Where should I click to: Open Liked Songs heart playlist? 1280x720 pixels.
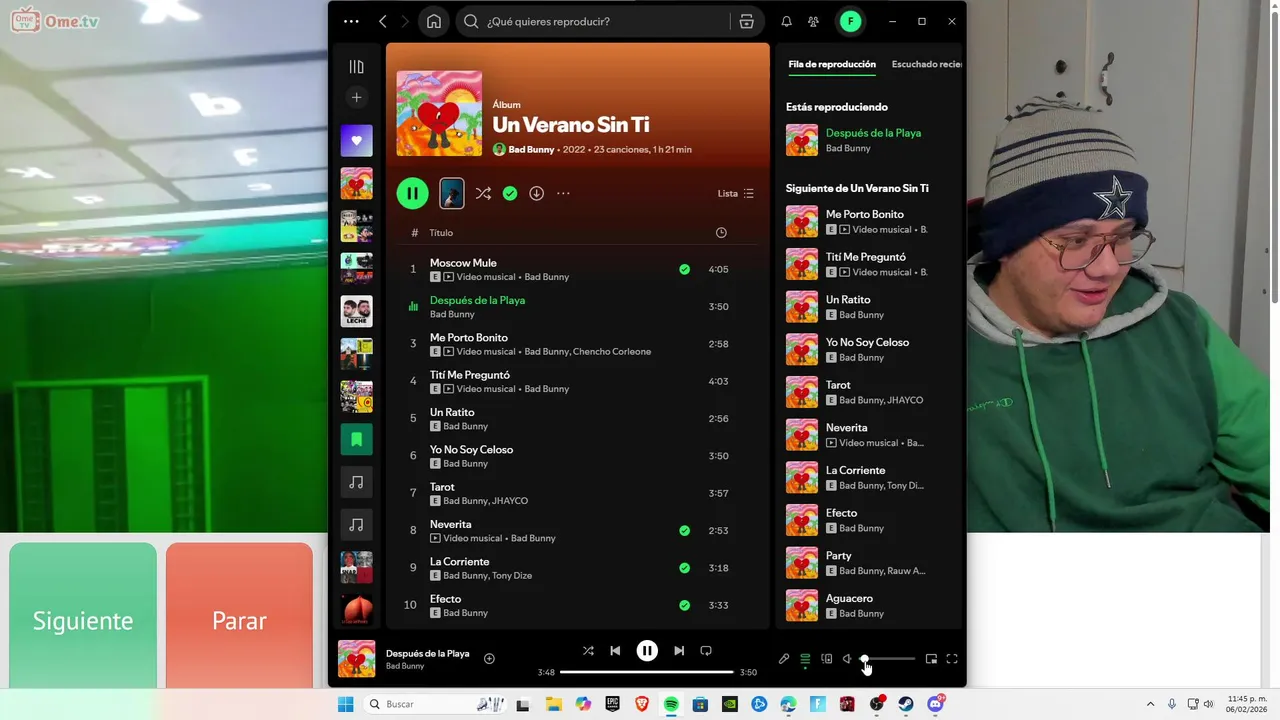[356, 141]
